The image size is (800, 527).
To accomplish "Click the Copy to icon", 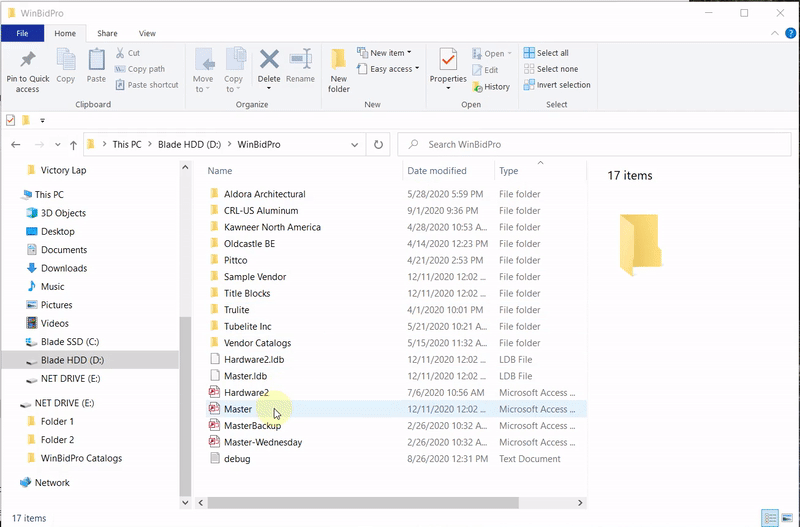I will (x=235, y=59).
